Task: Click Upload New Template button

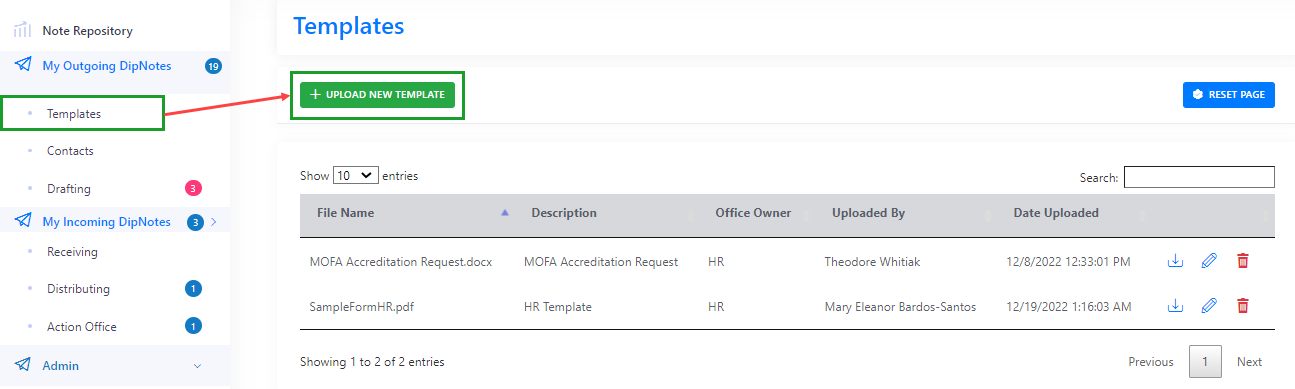Action: pos(378,94)
